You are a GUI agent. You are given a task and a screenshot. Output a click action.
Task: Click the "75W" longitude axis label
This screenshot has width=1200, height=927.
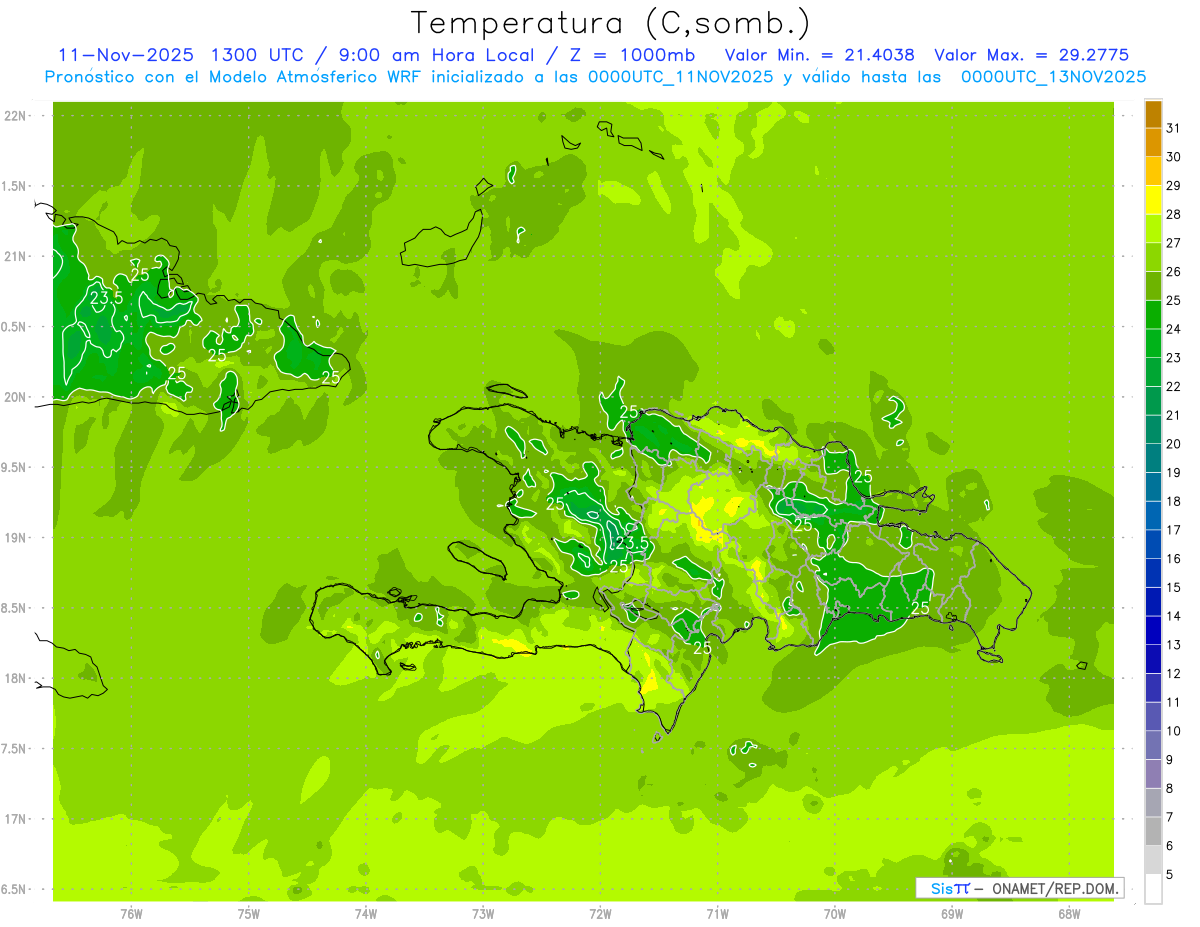[x=249, y=913]
